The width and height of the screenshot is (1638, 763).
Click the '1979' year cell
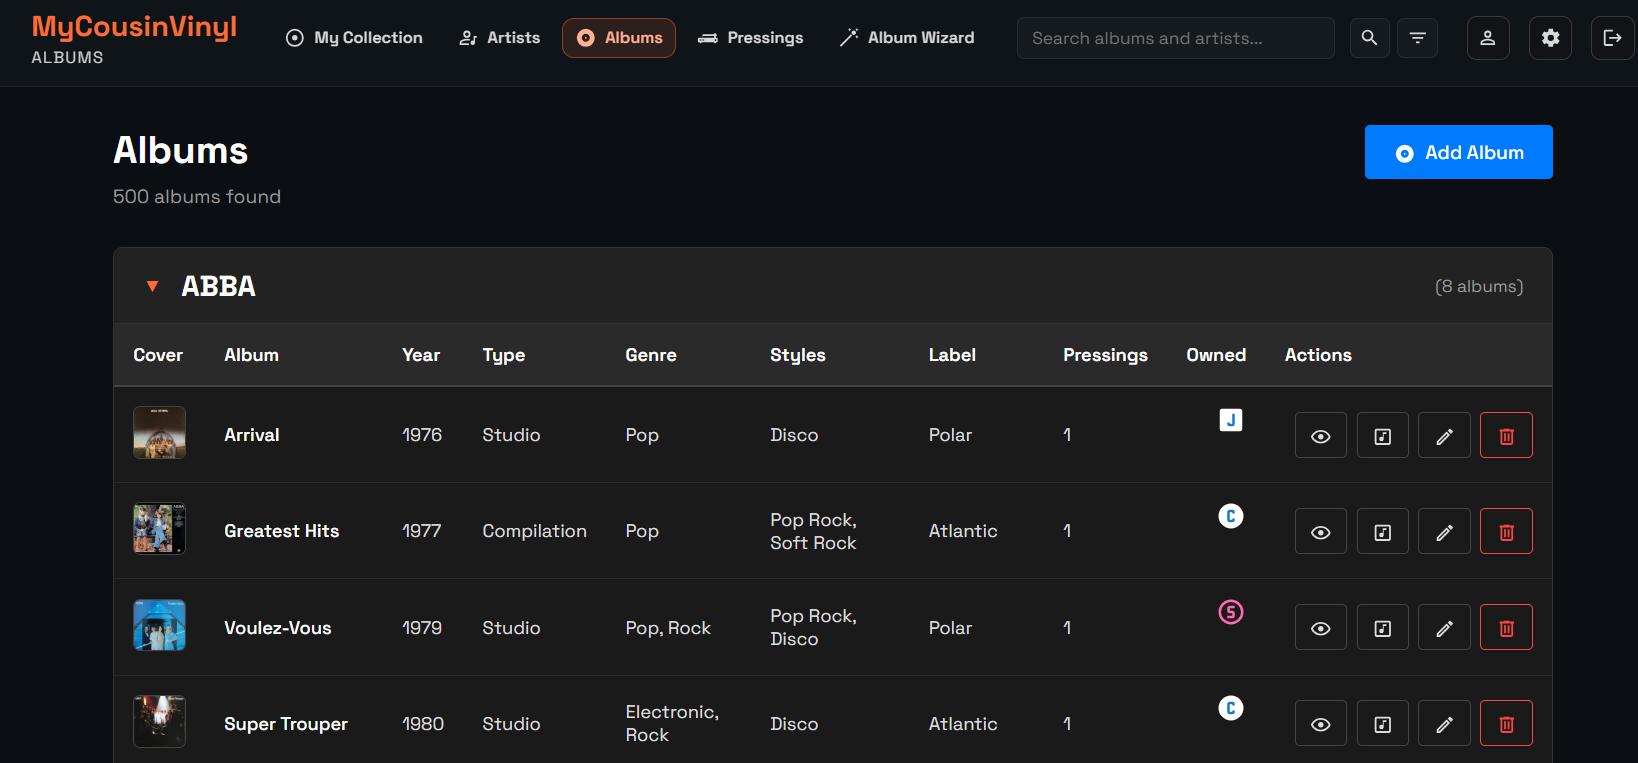pos(422,628)
